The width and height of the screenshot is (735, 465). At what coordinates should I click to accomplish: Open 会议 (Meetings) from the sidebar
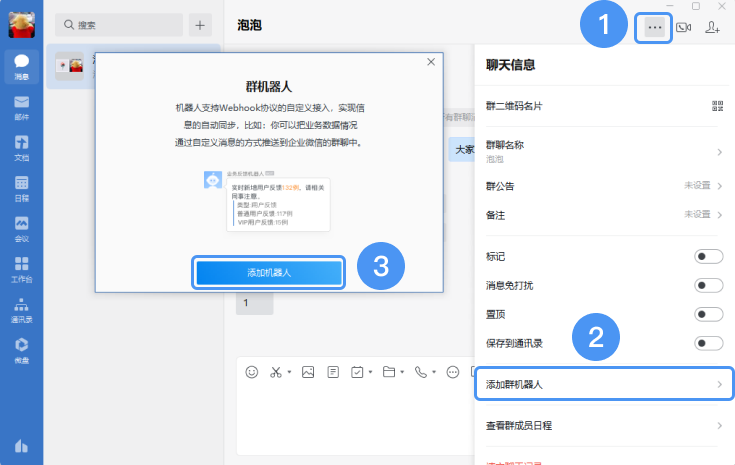pyautogui.click(x=21, y=228)
